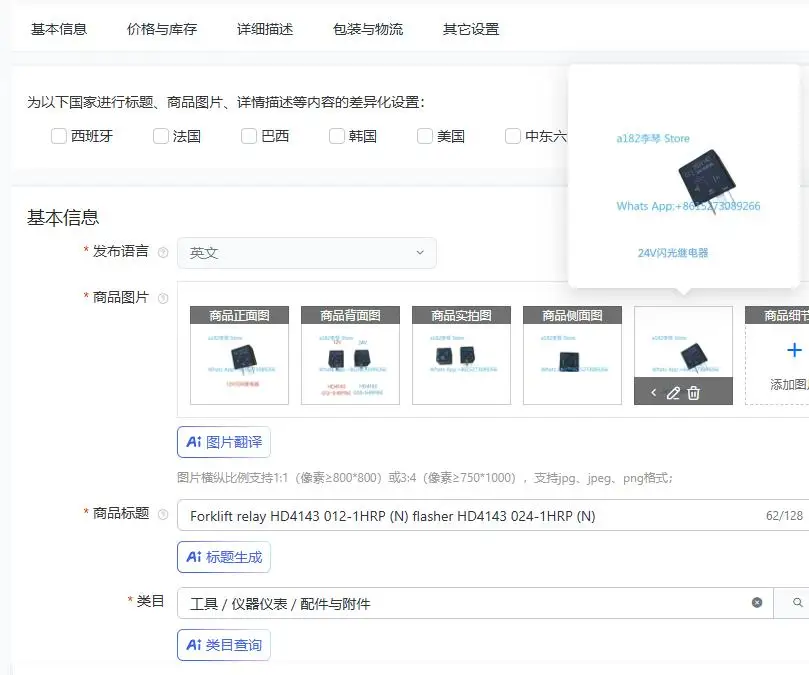Switch to the 详细描述 tab

265,29
